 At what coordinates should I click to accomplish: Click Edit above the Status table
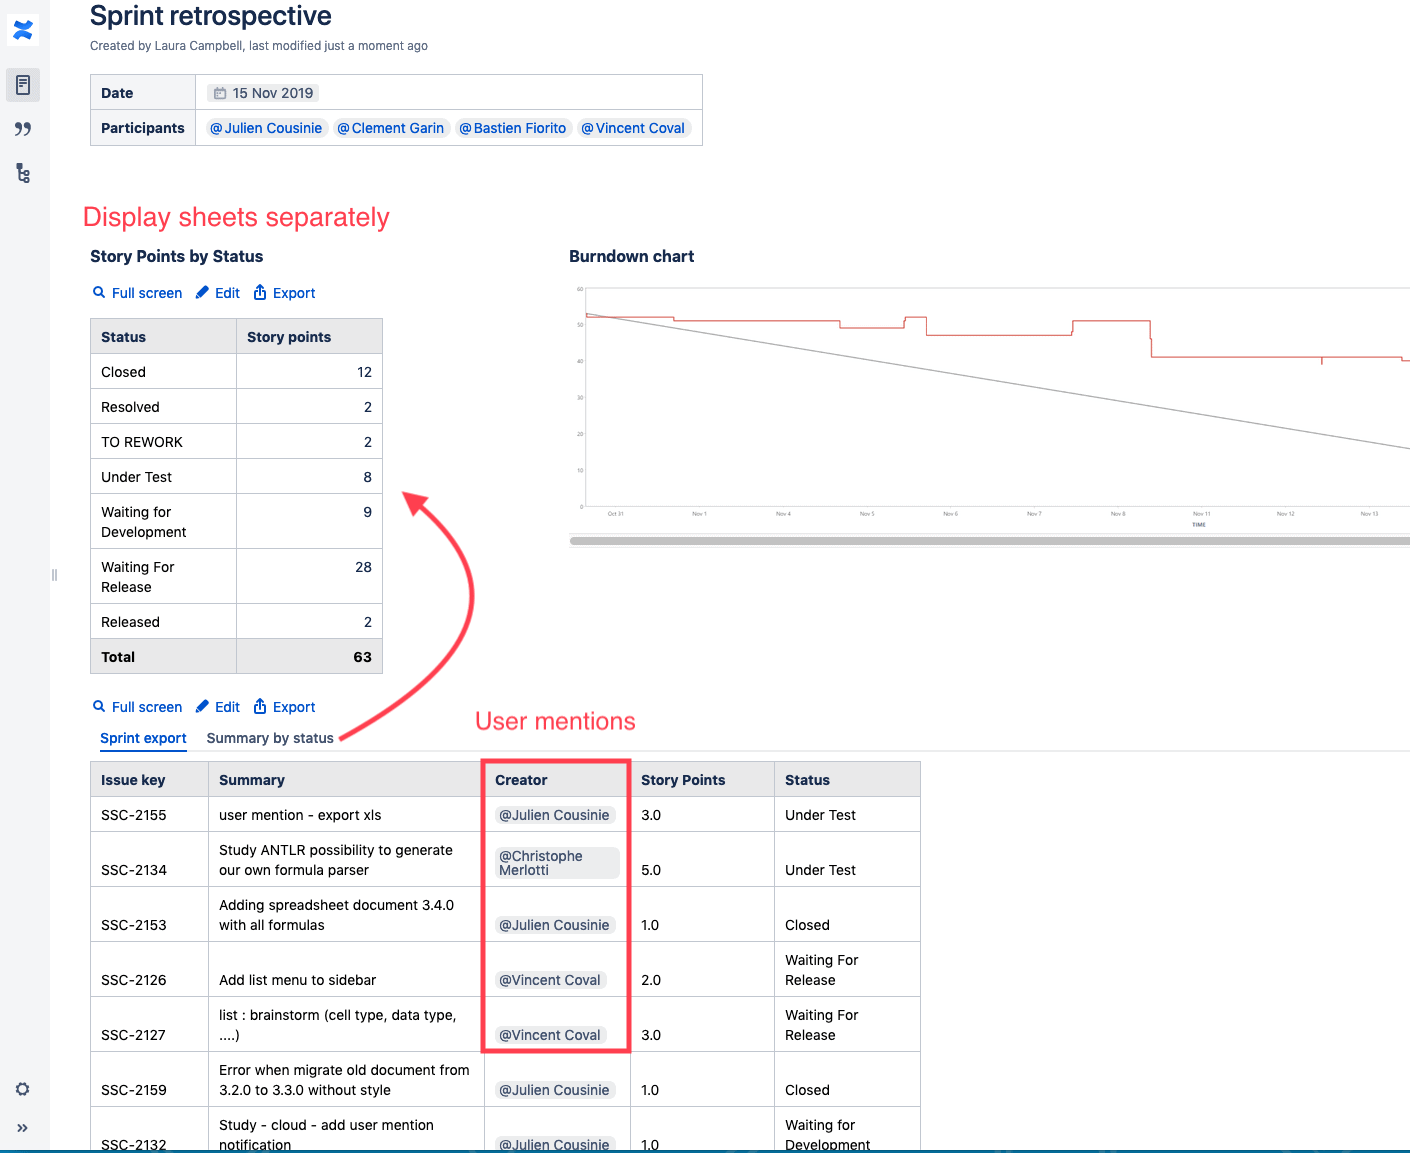pos(218,293)
